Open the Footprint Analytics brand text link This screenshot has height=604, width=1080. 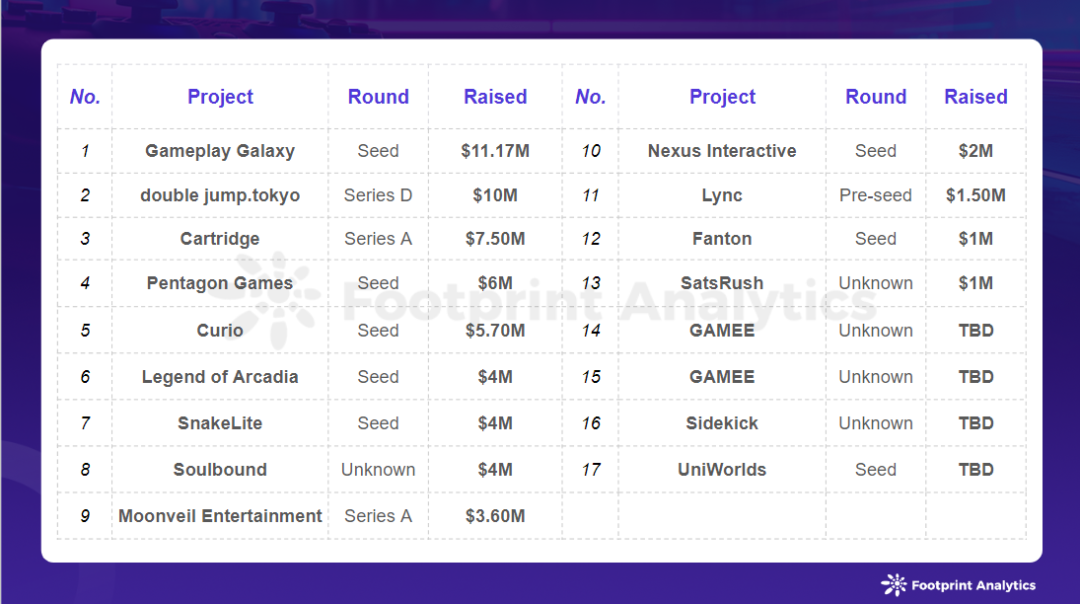pos(973,586)
